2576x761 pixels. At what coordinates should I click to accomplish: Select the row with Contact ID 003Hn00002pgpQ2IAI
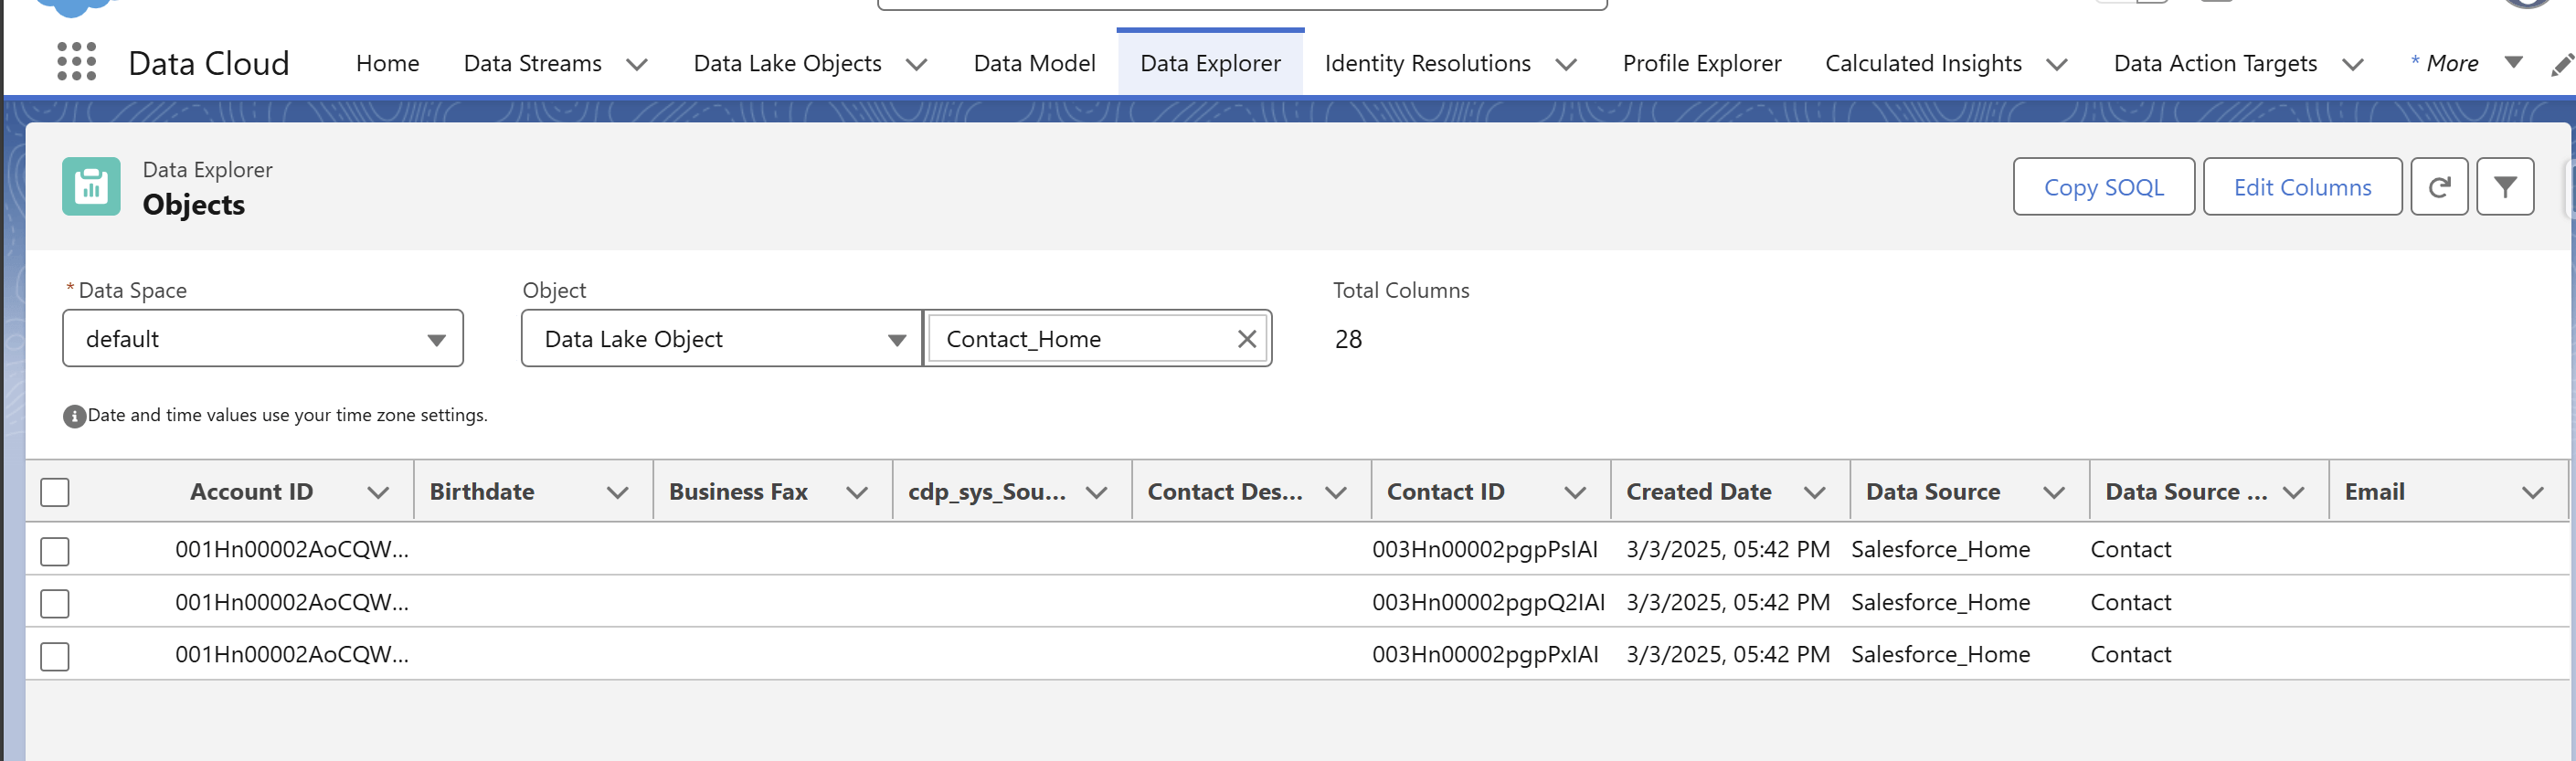[x=55, y=604]
